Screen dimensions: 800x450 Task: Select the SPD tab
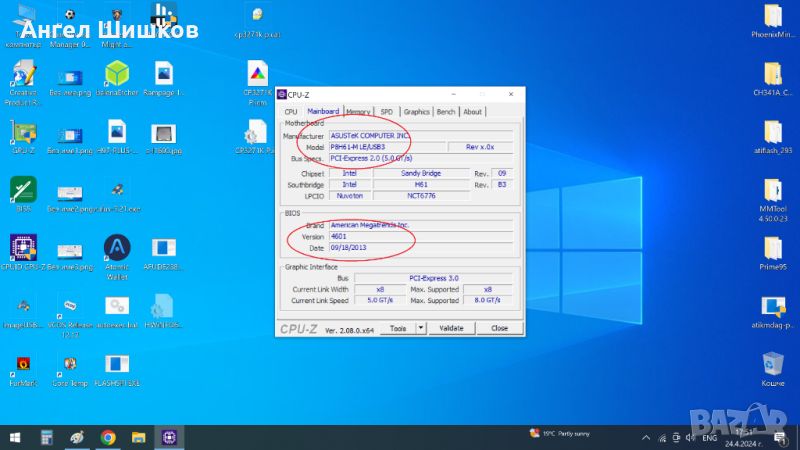pos(386,112)
